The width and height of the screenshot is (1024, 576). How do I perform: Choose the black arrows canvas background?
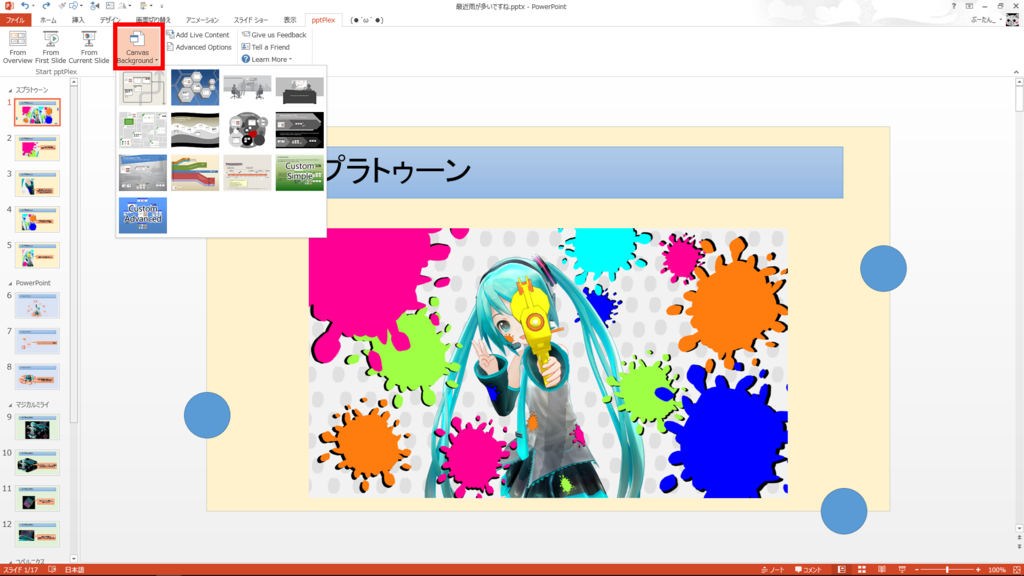[x=300, y=130]
